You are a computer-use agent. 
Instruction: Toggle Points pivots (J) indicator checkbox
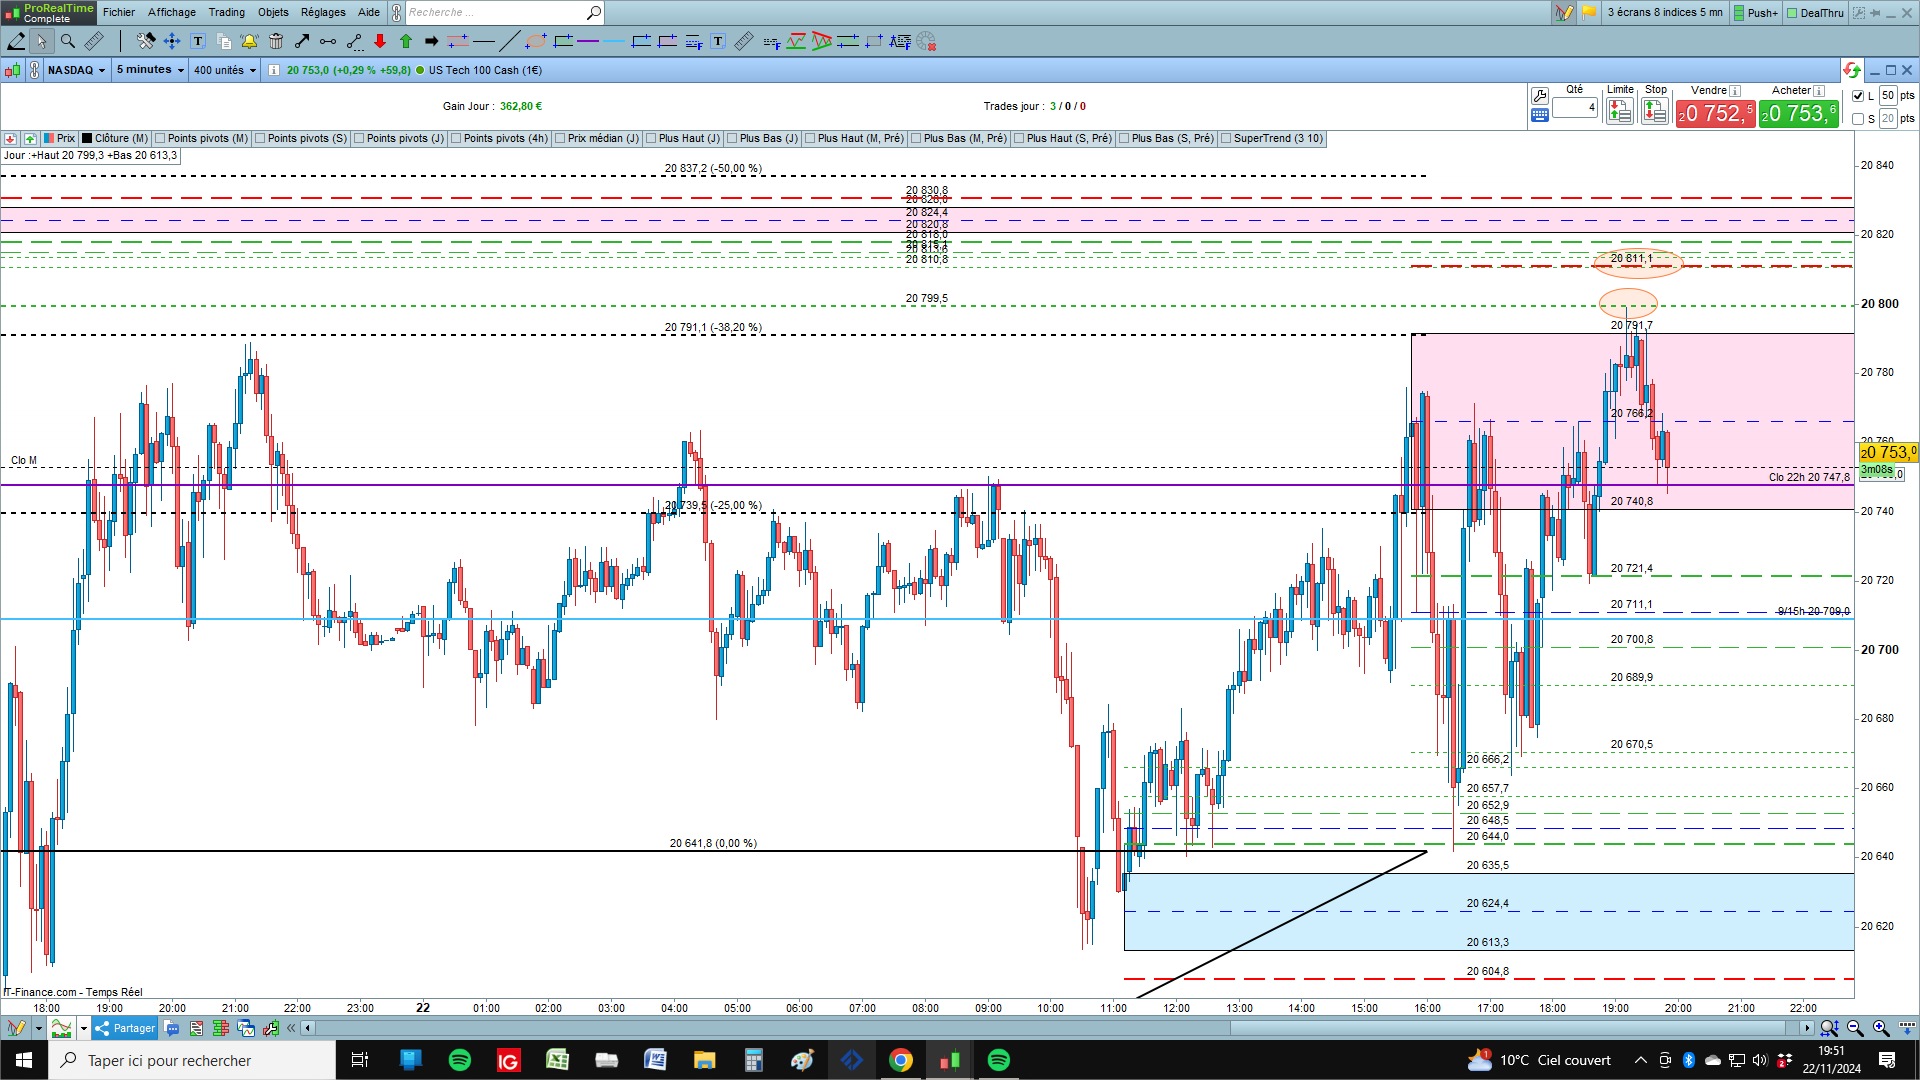[359, 139]
